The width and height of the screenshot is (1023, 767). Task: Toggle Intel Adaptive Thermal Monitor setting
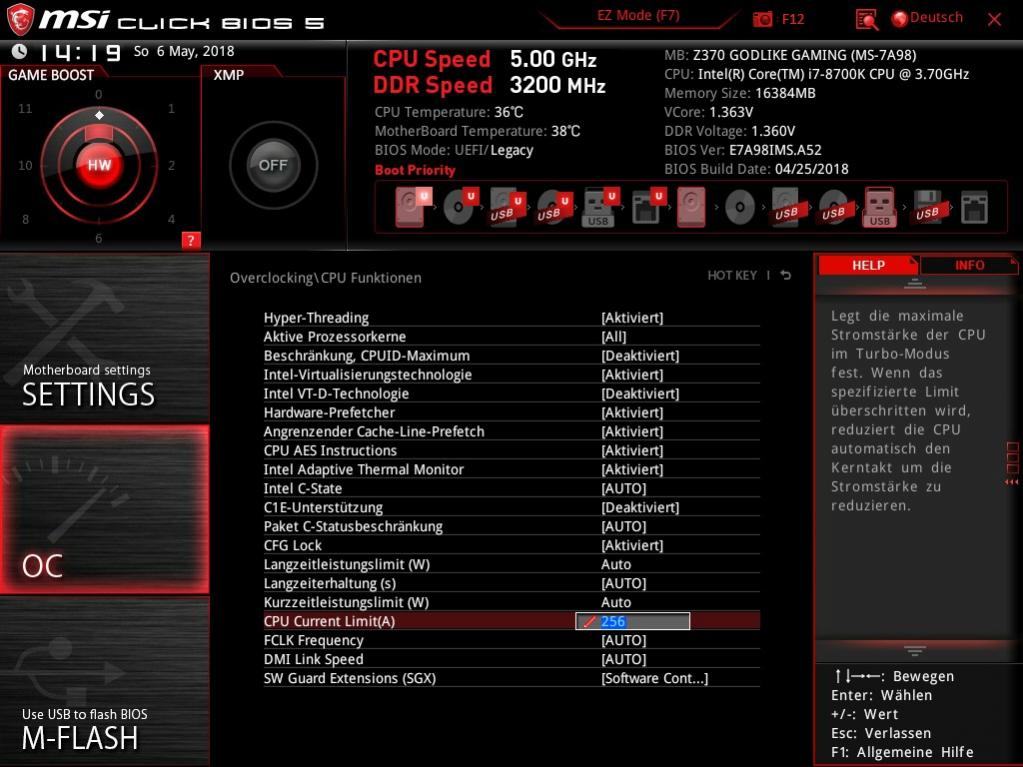coord(512,469)
